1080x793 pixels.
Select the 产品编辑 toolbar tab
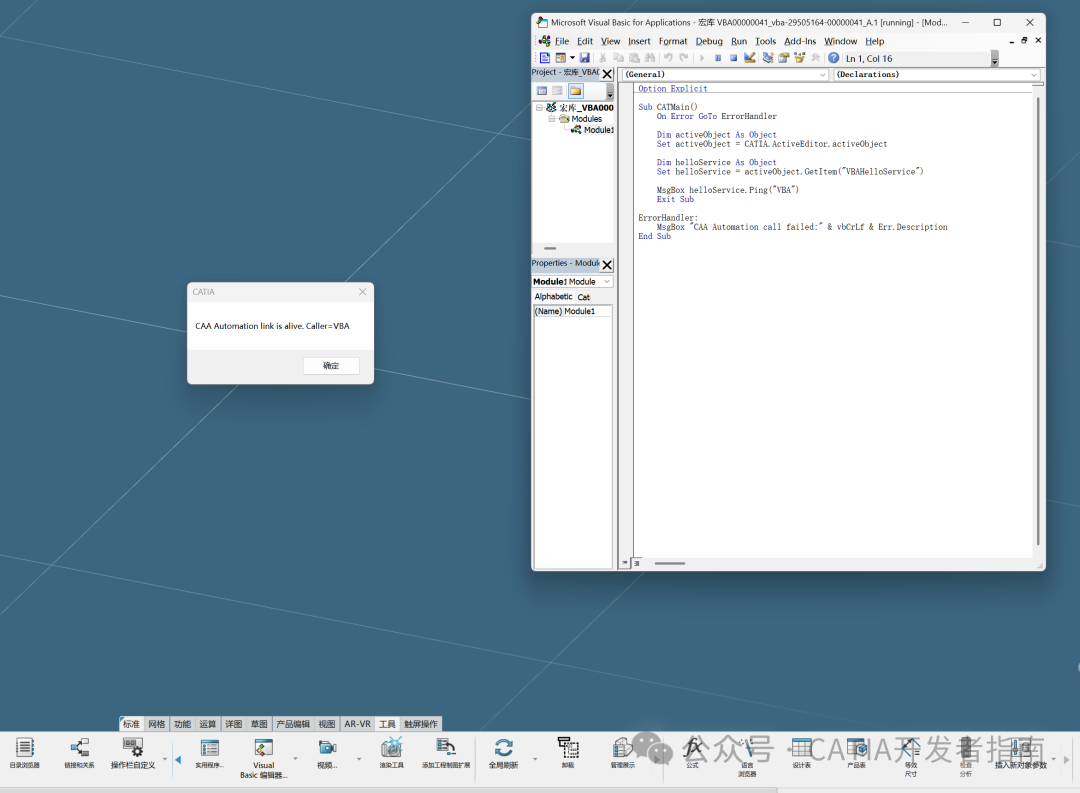pos(293,724)
